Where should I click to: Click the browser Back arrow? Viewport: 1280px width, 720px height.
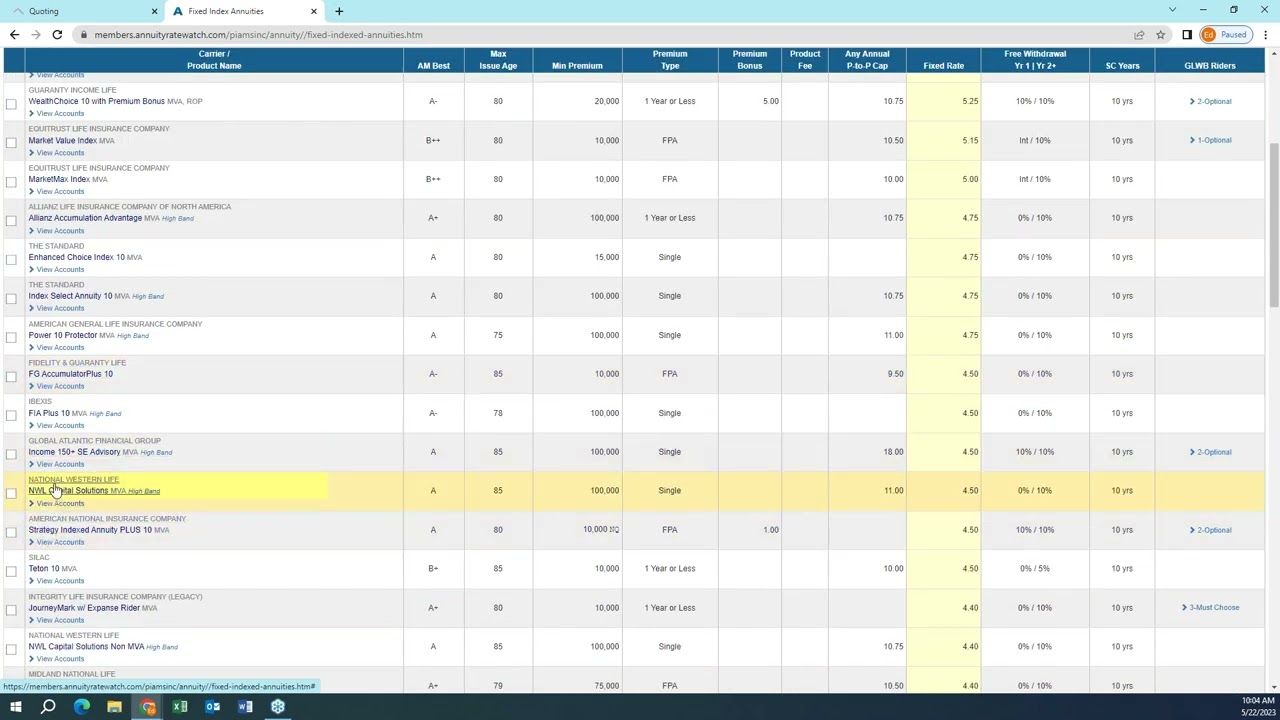click(14, 35)
